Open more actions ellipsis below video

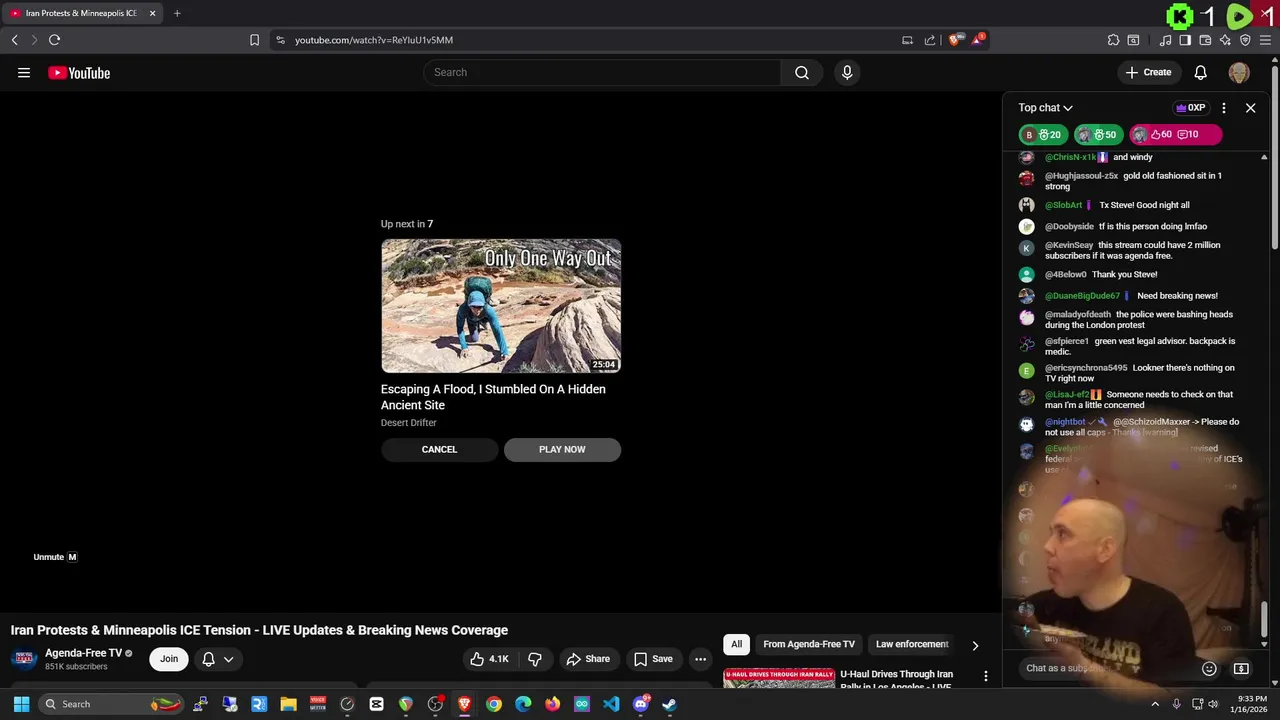701,659
